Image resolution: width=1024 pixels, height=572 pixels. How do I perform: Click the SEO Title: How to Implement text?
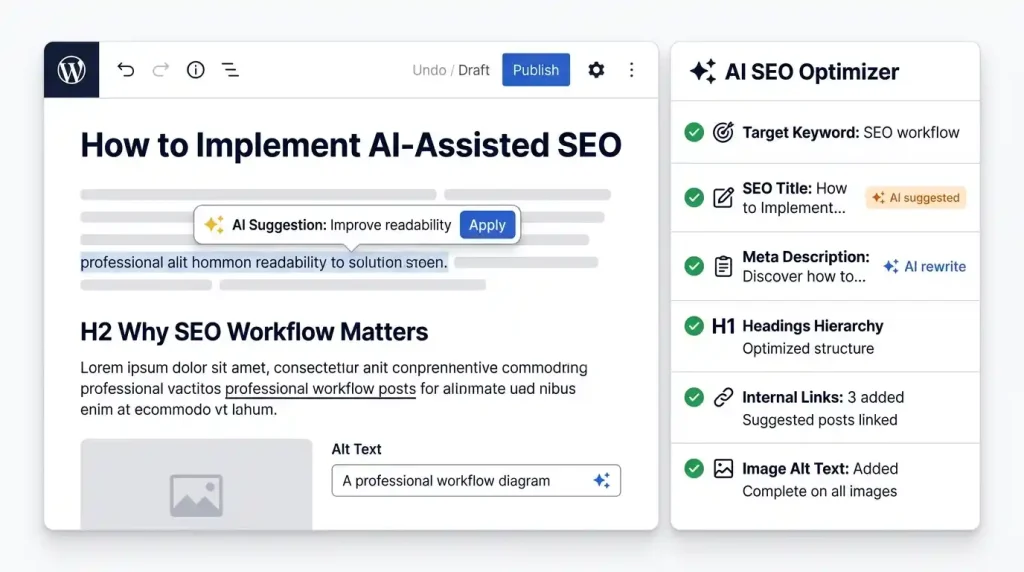click(x=795, y=198)
